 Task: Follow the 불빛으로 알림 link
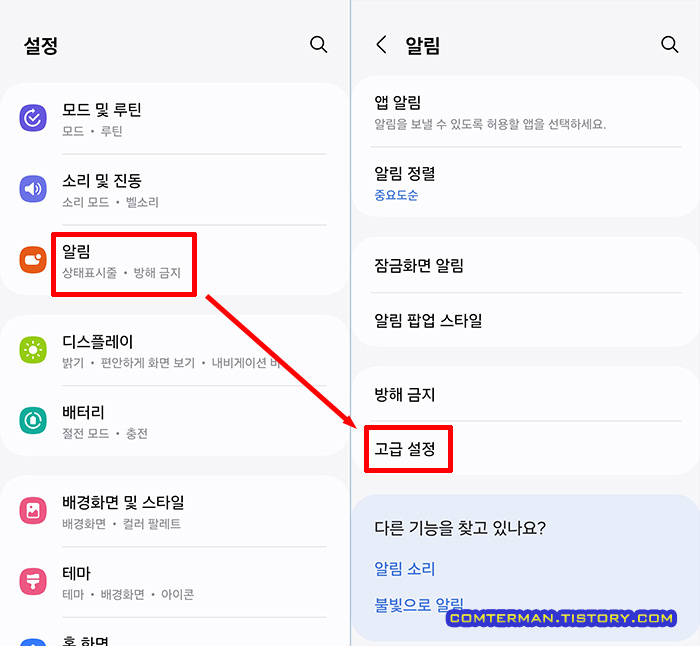(x=419, y=605)
